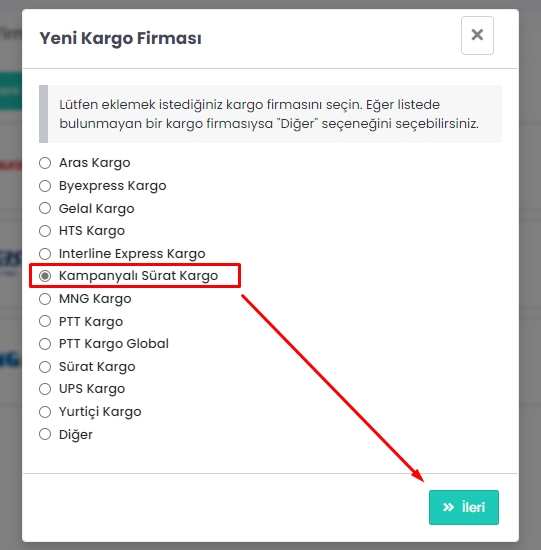541x550 pixels.
Task: Click the MNG Kargo label text
Action: [95, 299]
